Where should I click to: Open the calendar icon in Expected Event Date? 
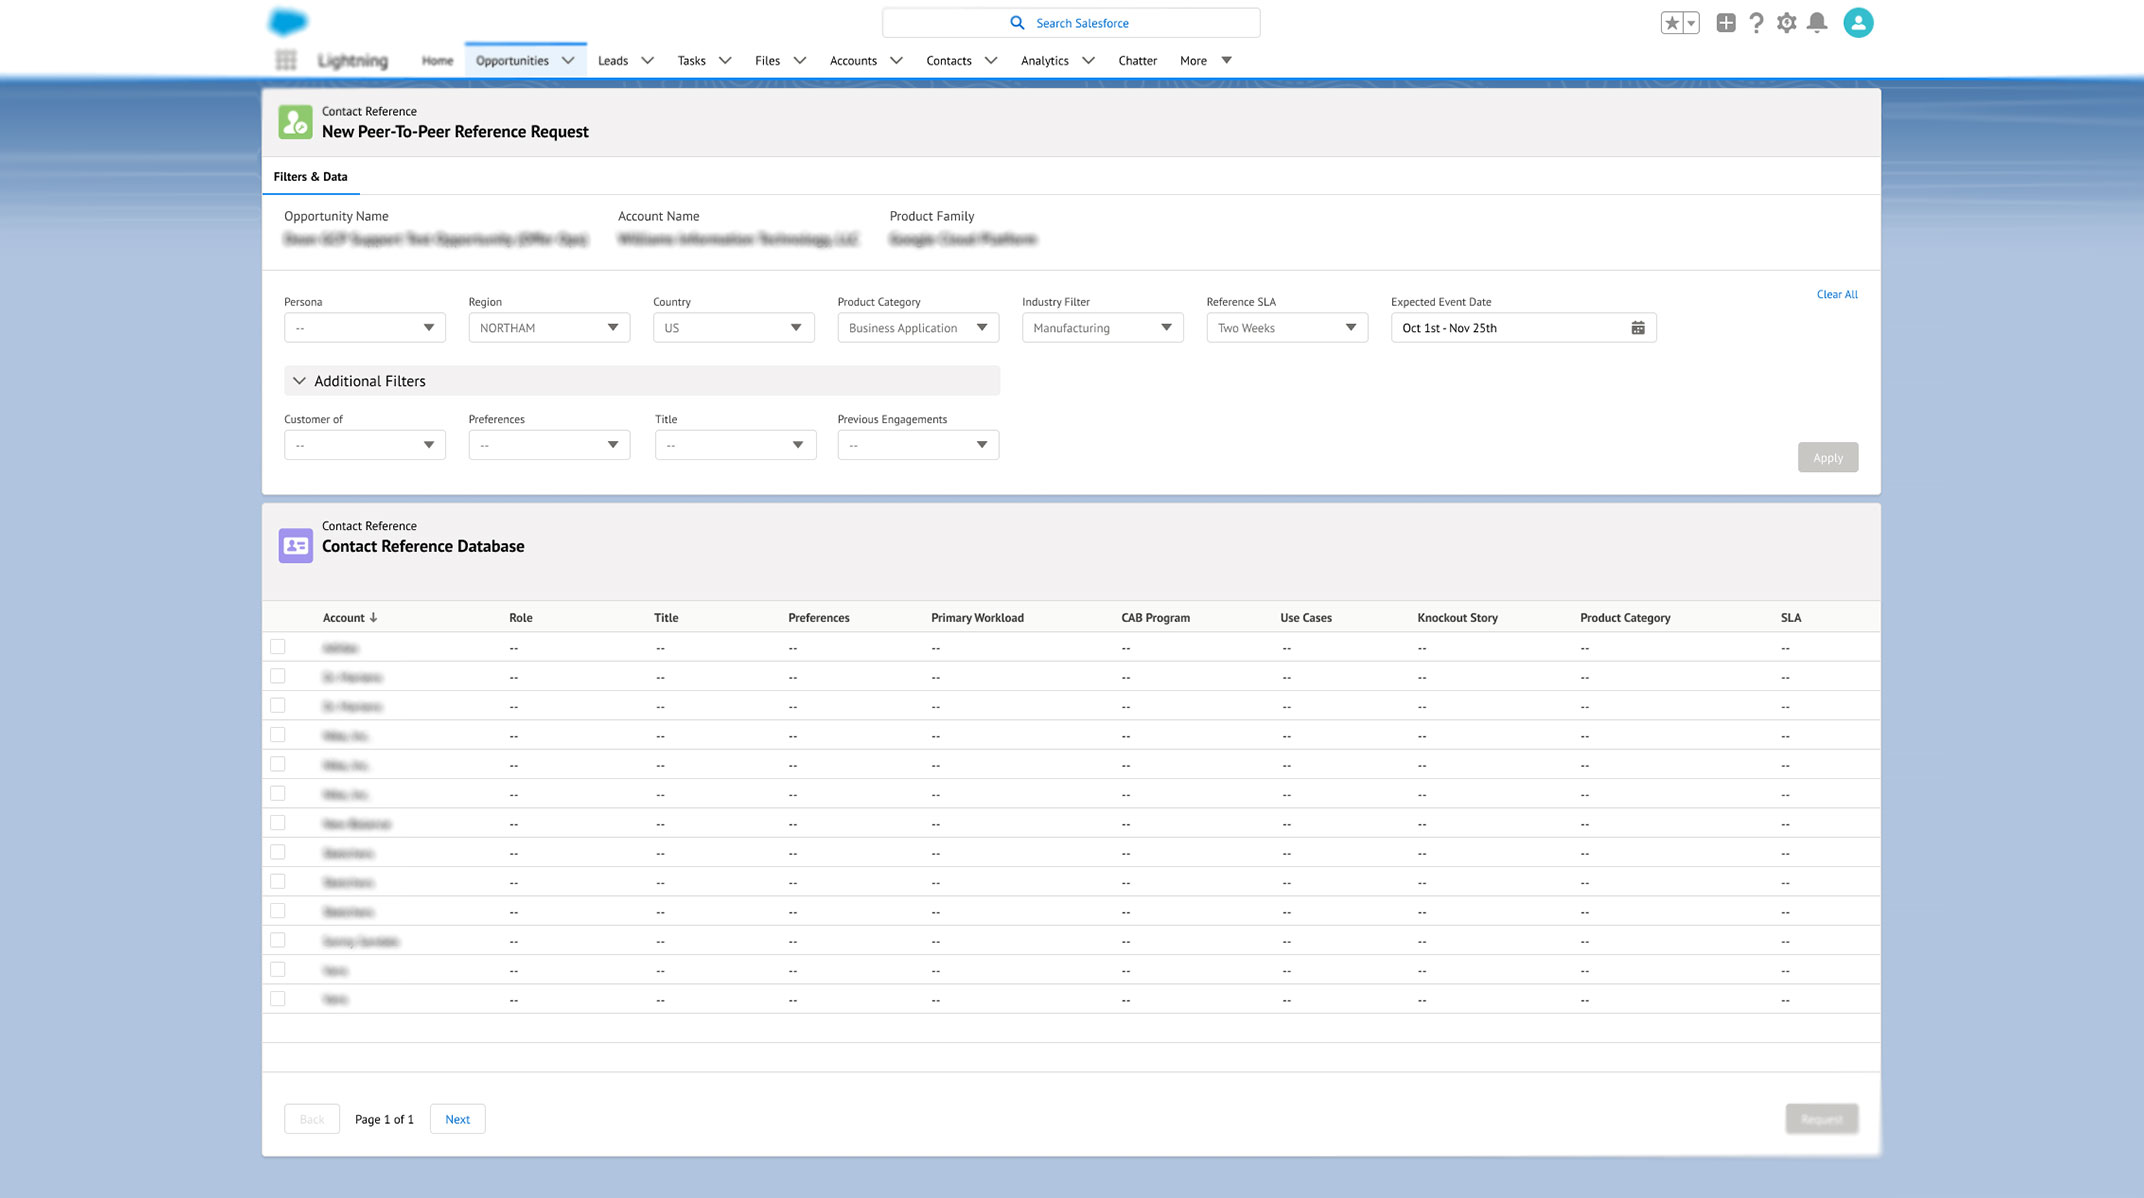tap(1638, 328)
